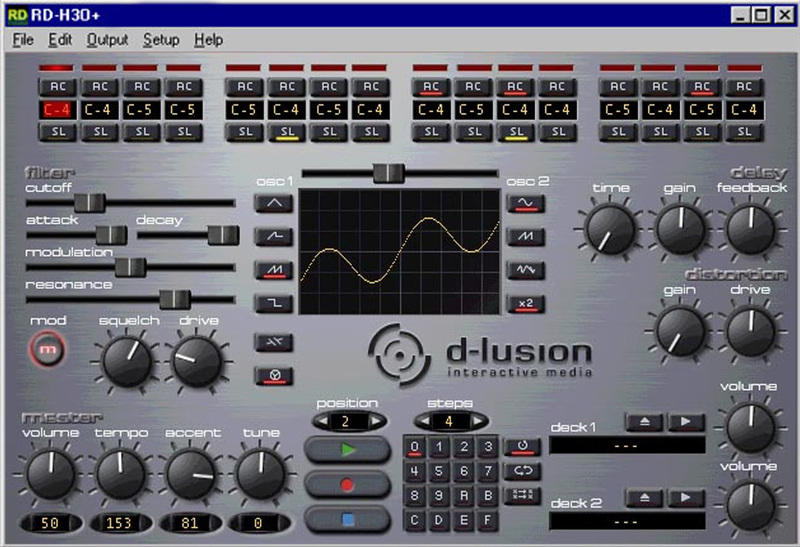The width and height of the screenshot is (800, 547).
Task: Select osc 1 triangle waveform button
Action: pos(274,204)
